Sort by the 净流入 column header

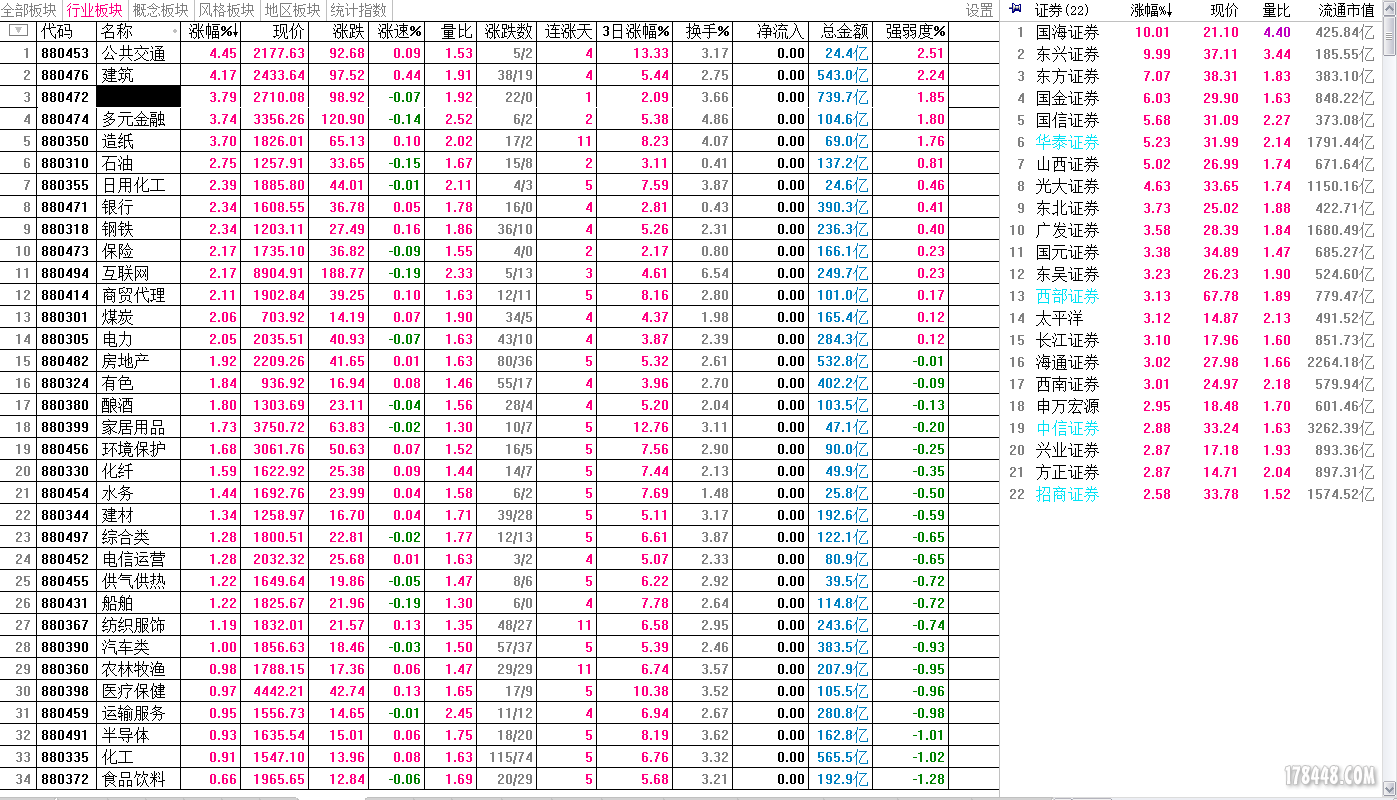[x=780, y=31]
